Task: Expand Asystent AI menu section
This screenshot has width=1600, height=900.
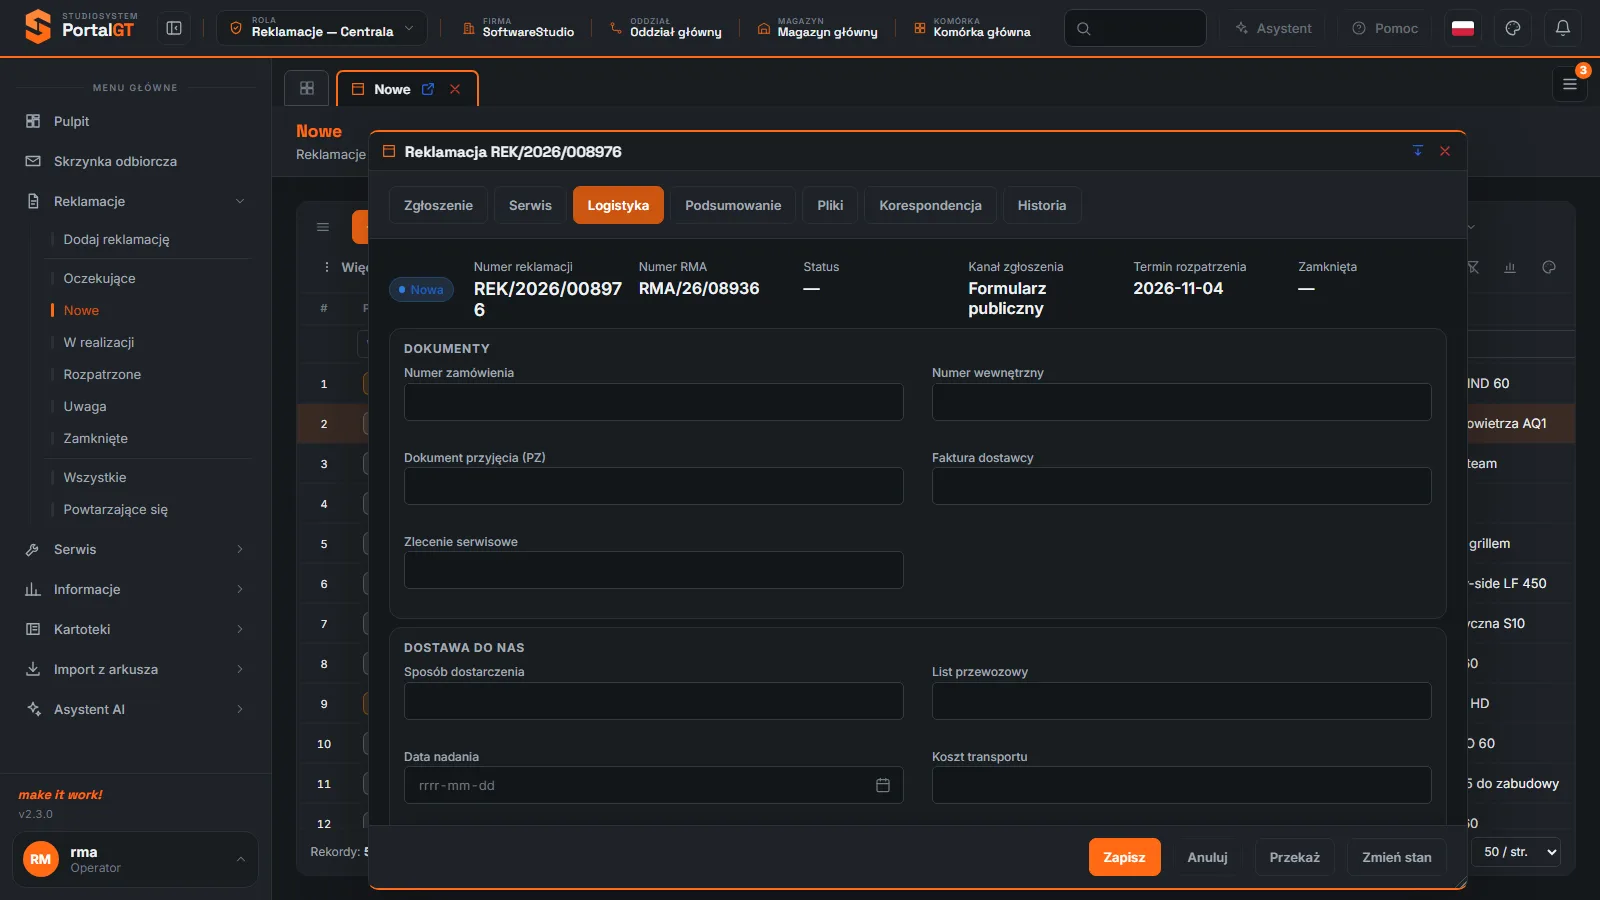Action: [135, 709]
